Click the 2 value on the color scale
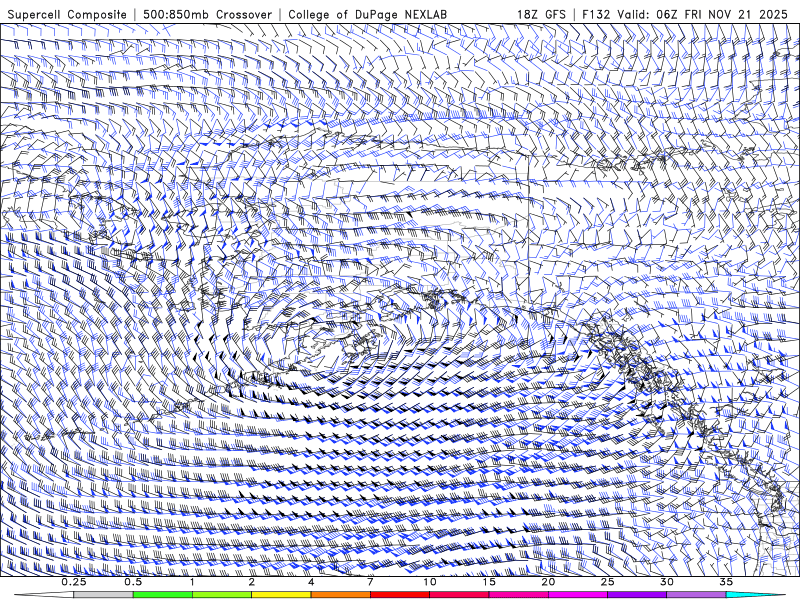This screenshot has width=800, height=600. pos(252,582)
